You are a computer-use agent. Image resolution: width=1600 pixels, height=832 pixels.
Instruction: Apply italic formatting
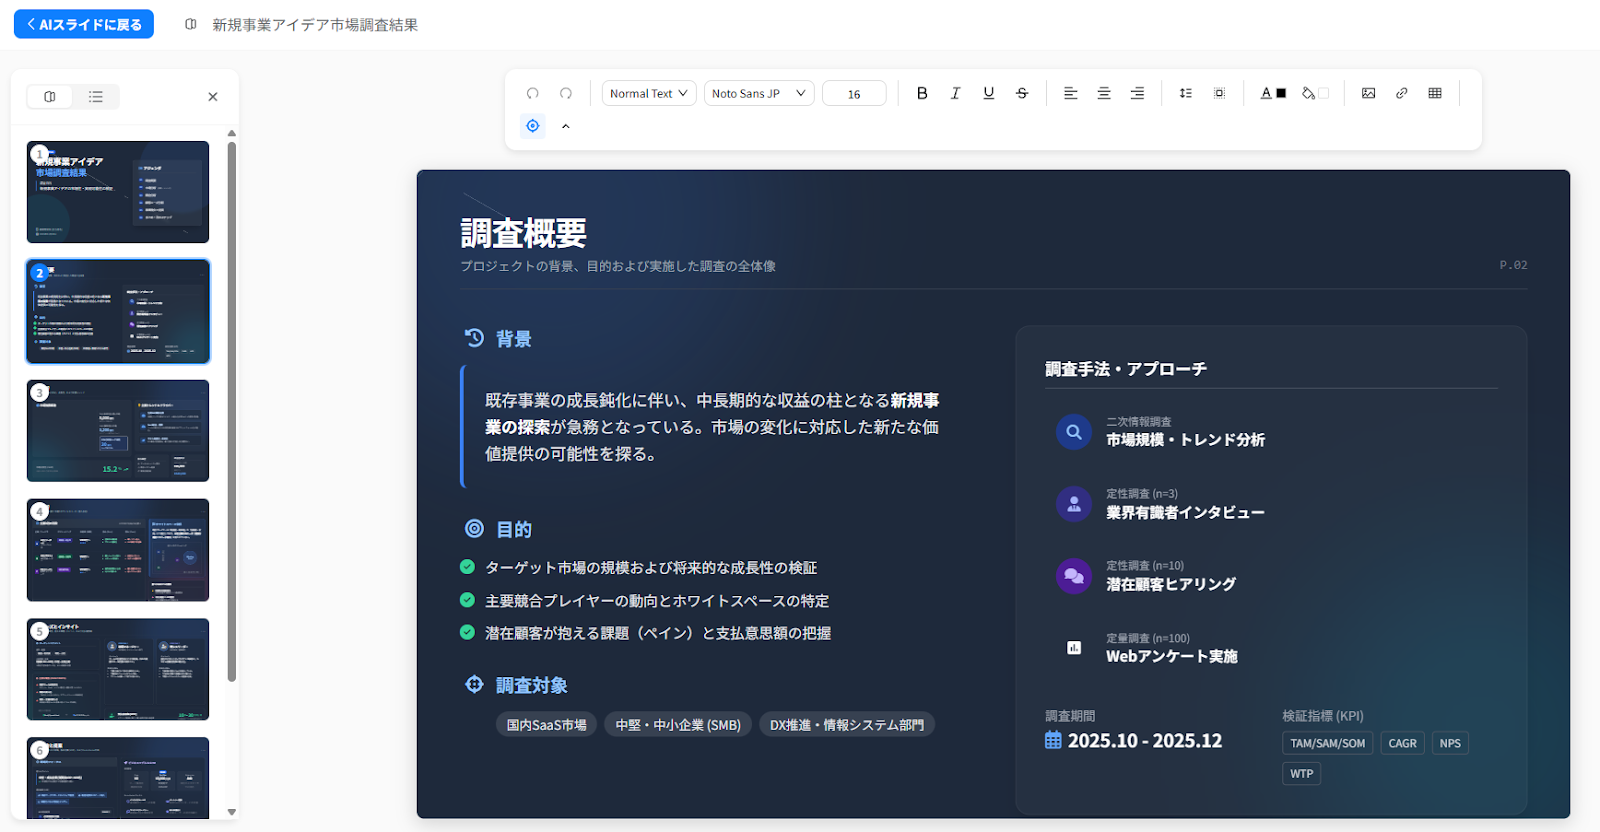point(955,93)
